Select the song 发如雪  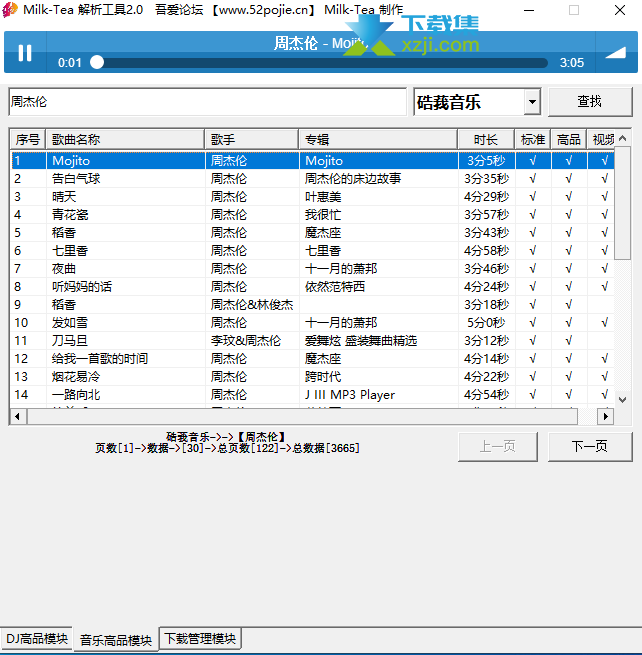click(70, 322)
